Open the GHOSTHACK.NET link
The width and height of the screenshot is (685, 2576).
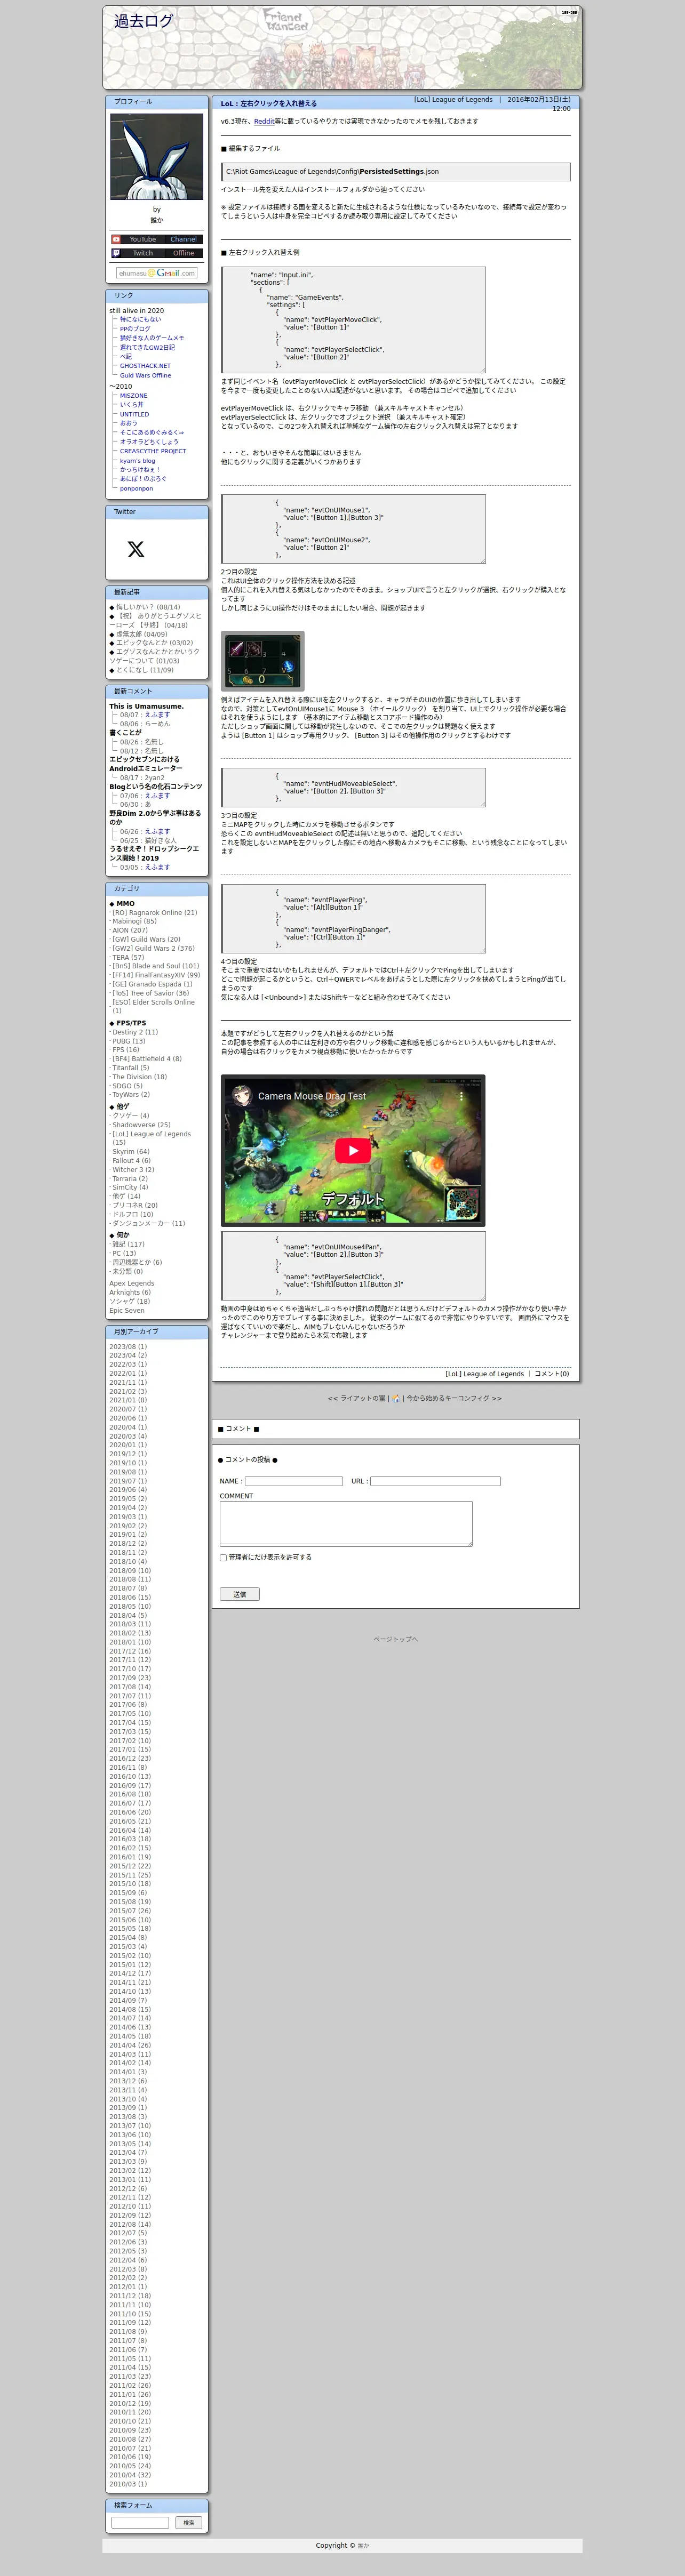pyautogui.click(x=145, y=366)
